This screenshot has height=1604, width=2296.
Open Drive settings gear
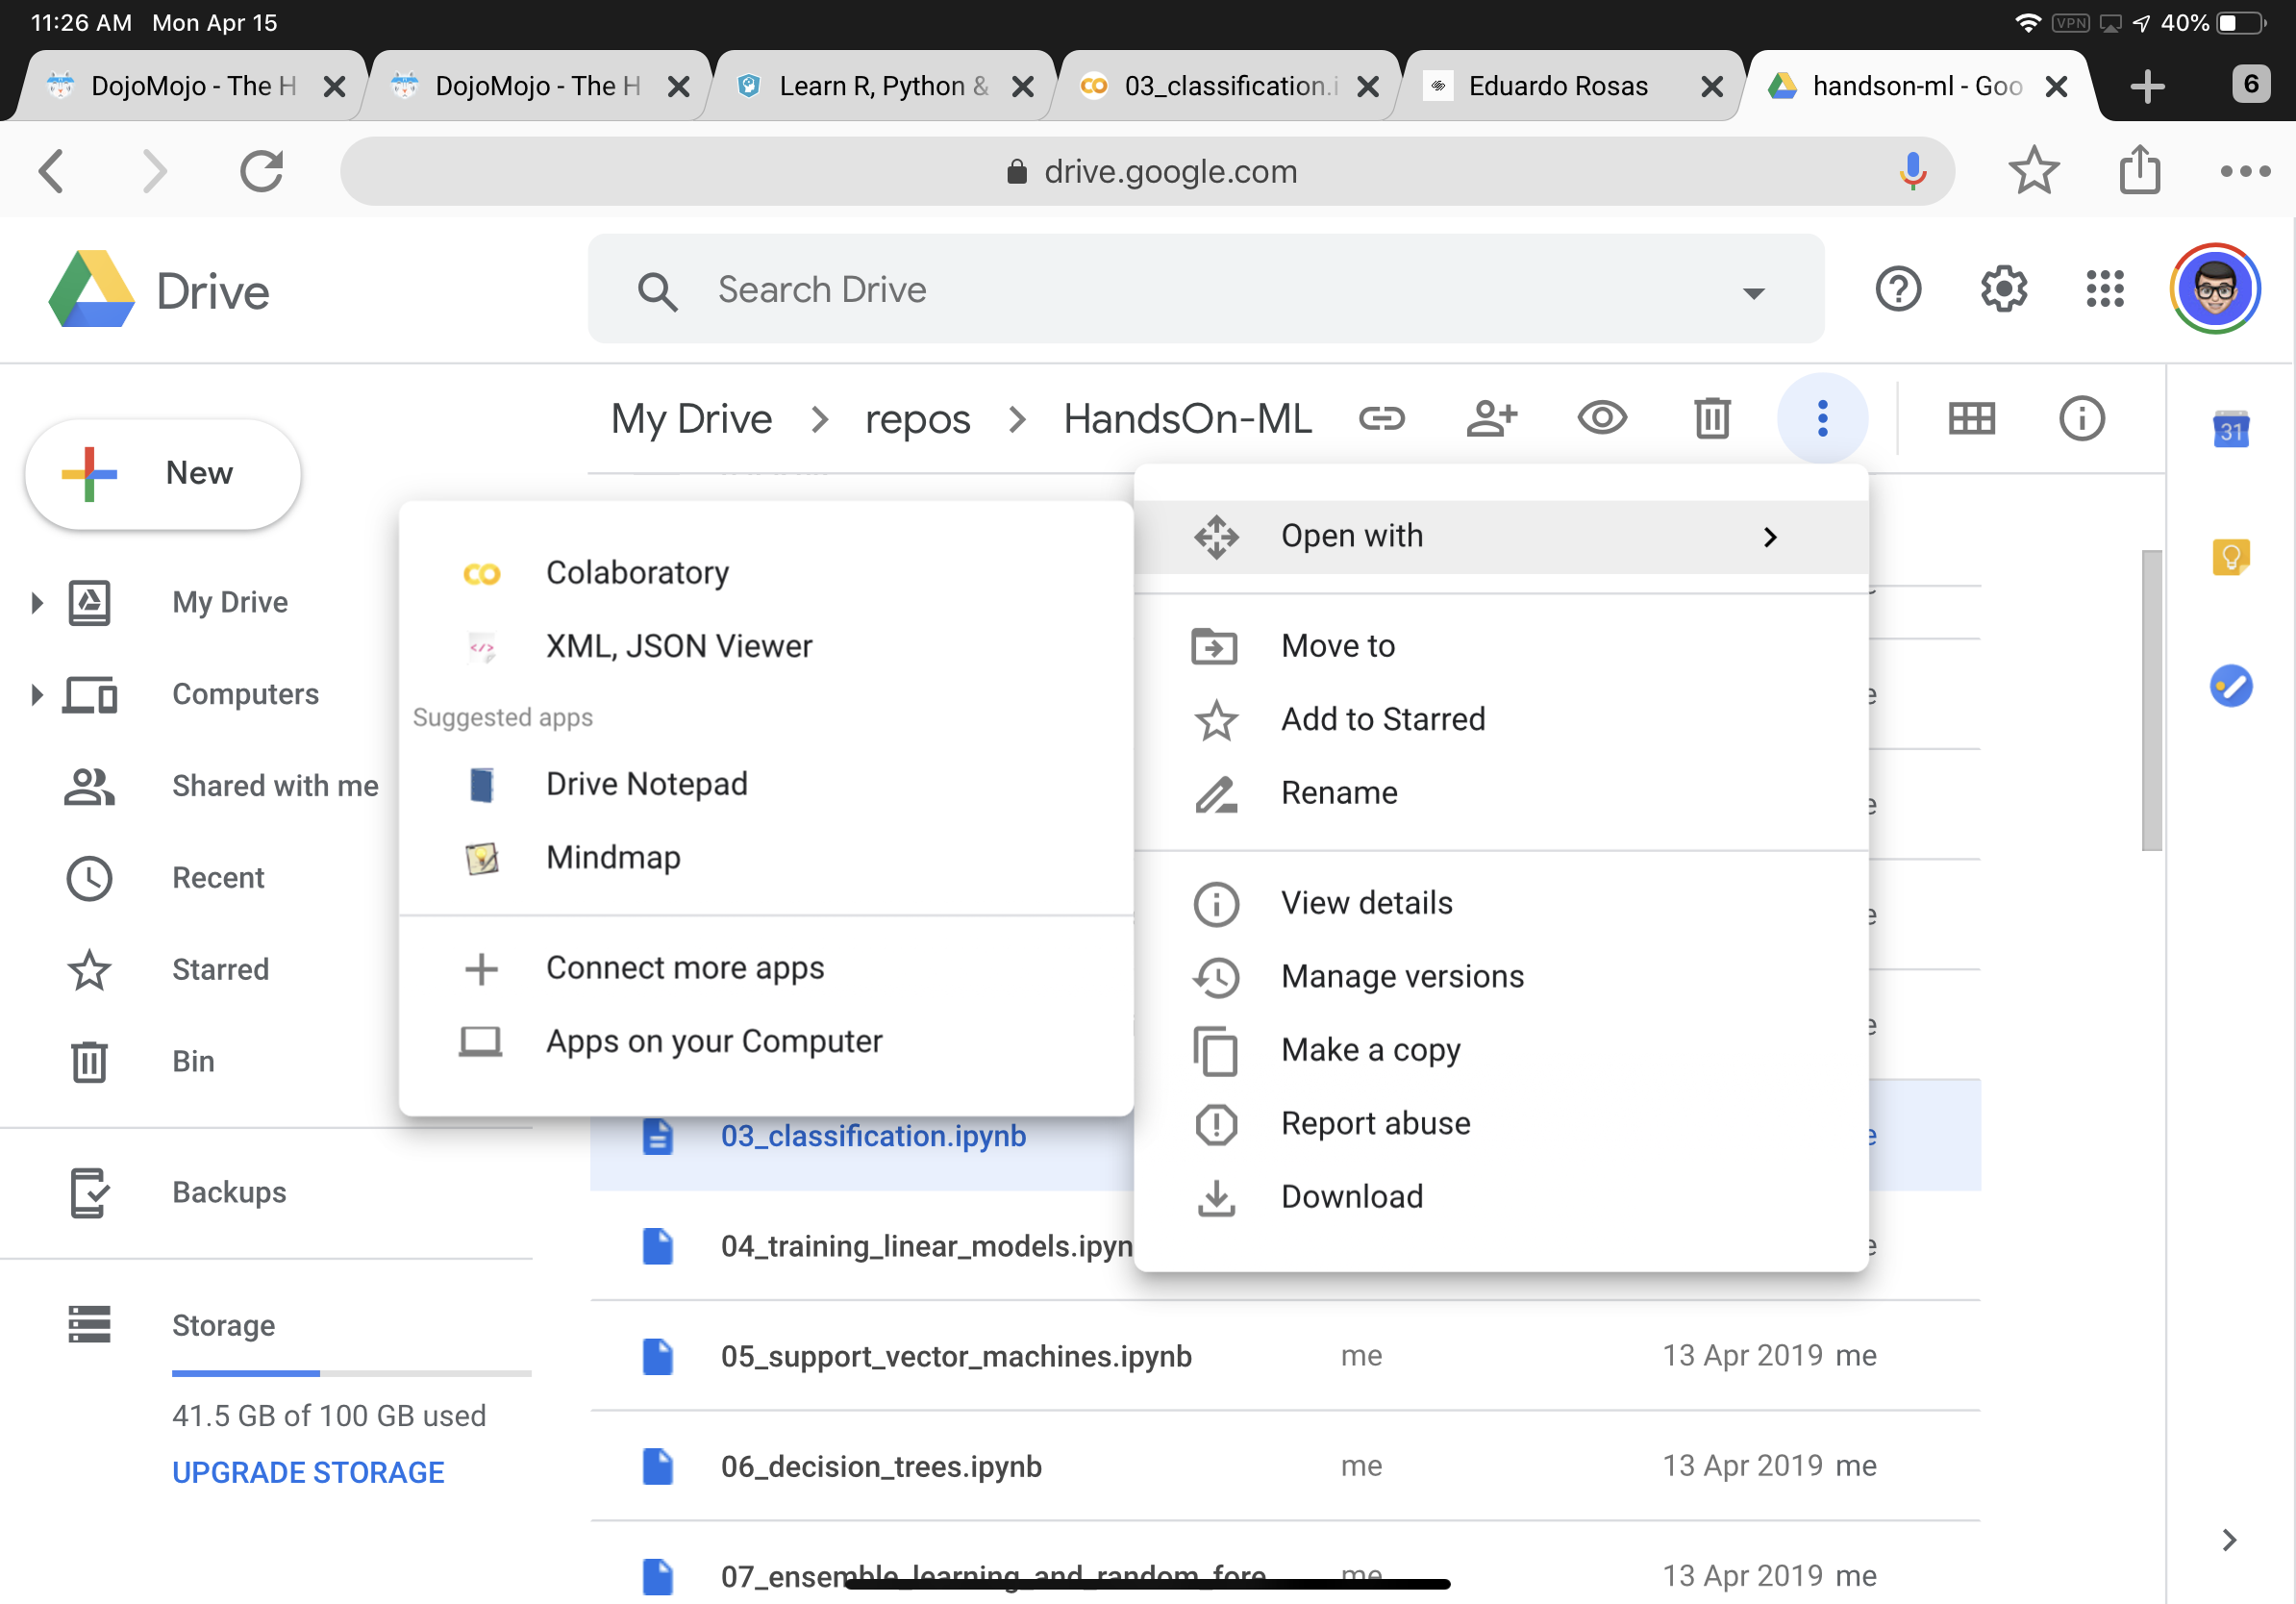tap(2003, 290)
